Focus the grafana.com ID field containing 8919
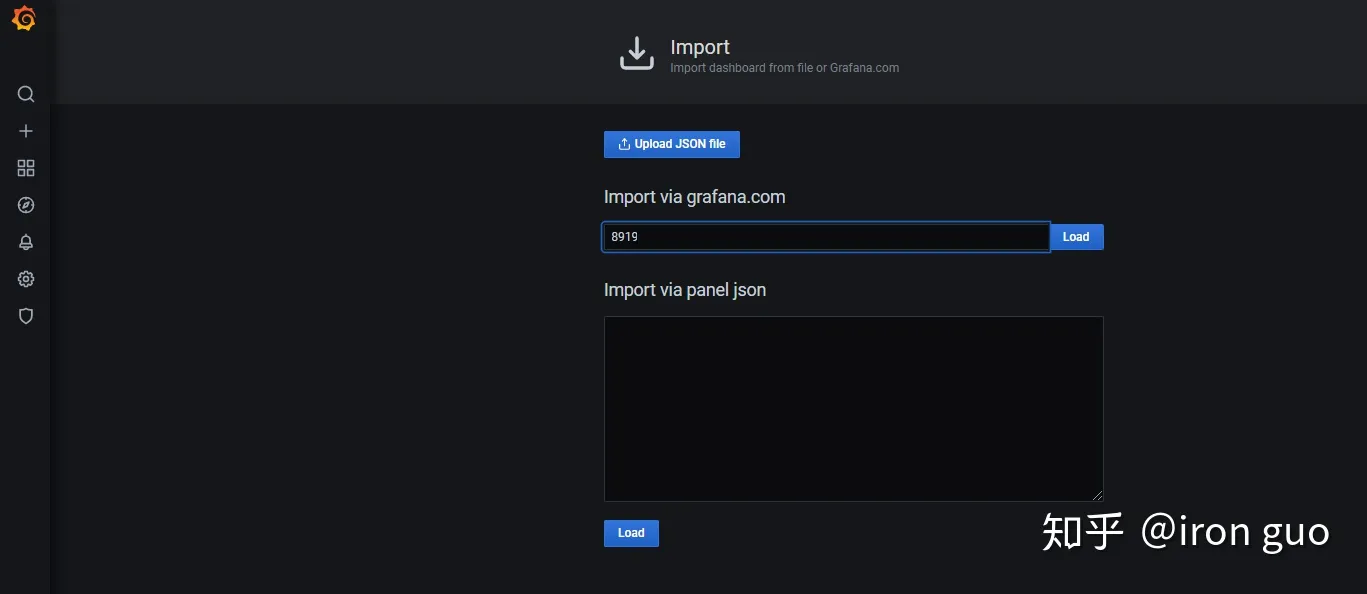The width and height of the screenshot is (1367, 594). point(826,237)
